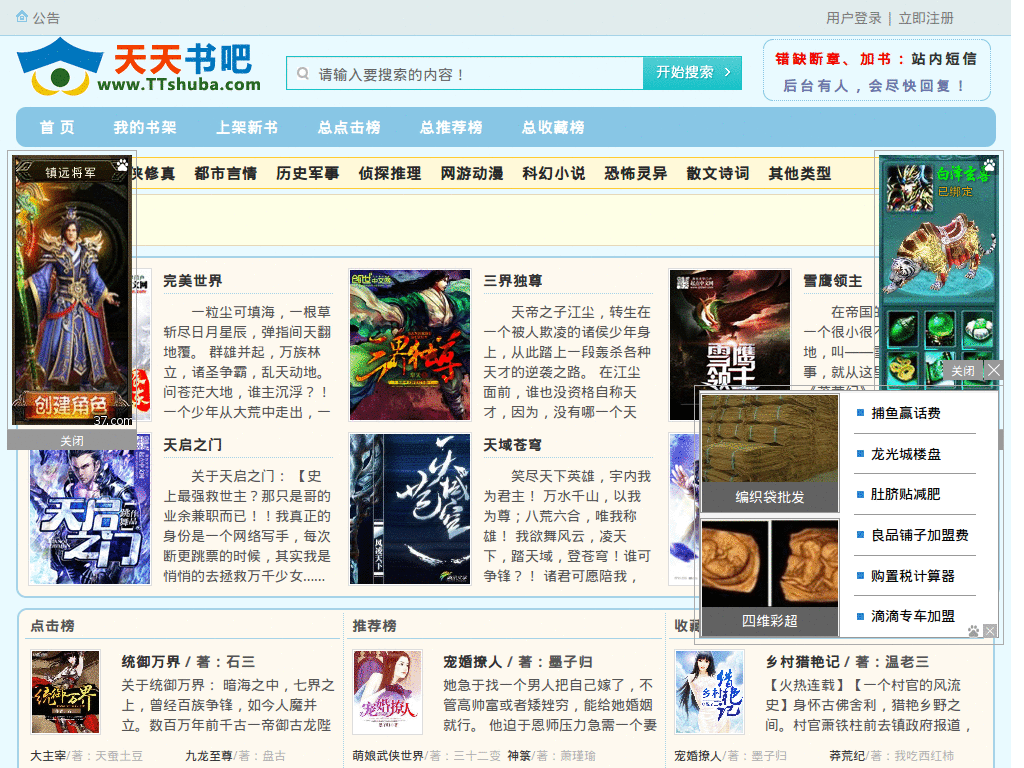
Task: Click 用户登录 link
Action: click(854, 18)
